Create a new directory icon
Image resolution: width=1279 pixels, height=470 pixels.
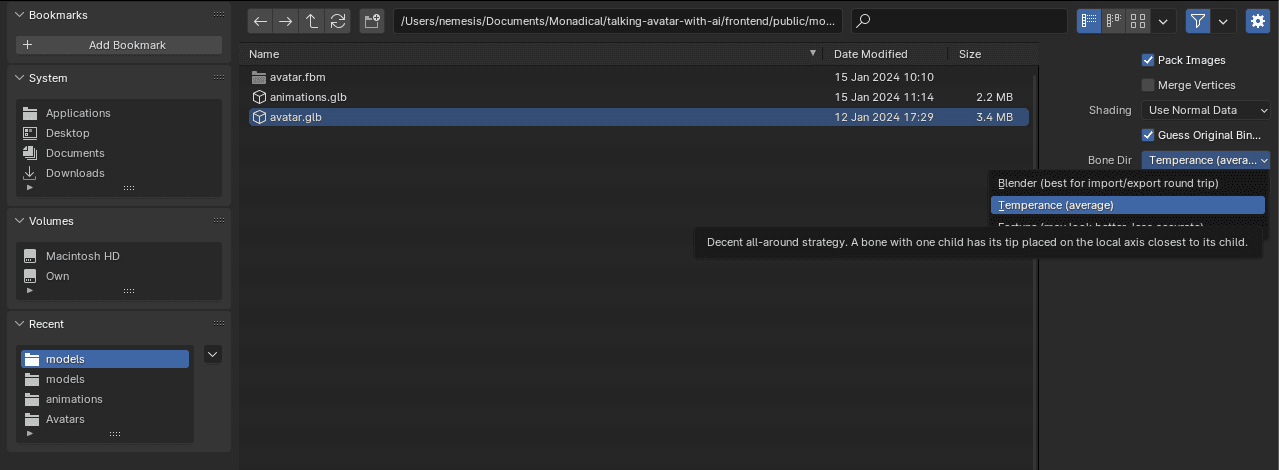point(372,21)
